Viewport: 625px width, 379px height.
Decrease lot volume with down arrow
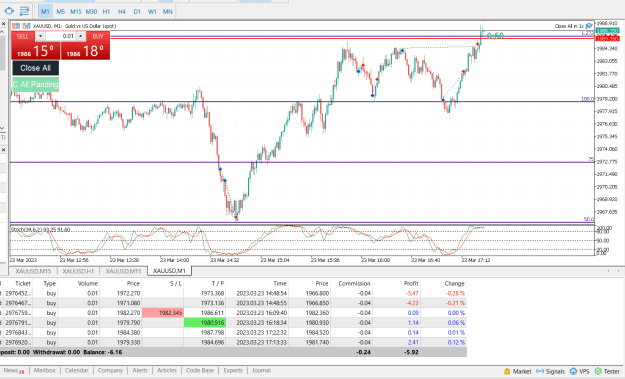[40, 36]
